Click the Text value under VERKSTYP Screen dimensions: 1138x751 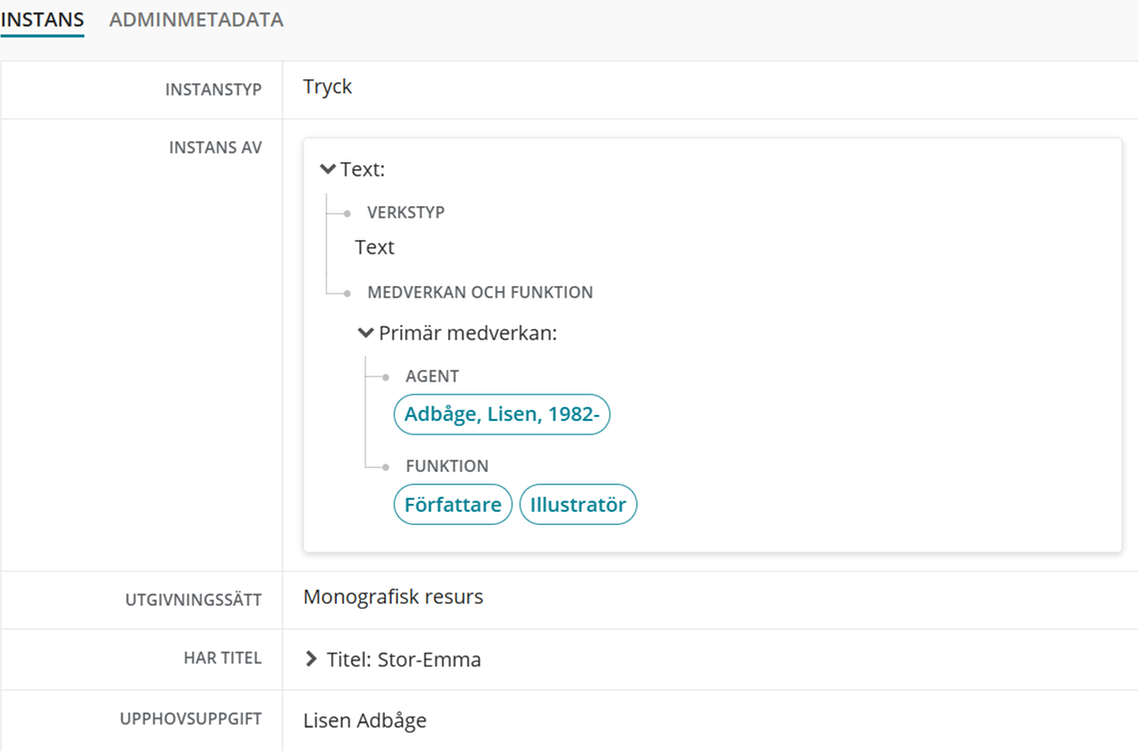375,248
